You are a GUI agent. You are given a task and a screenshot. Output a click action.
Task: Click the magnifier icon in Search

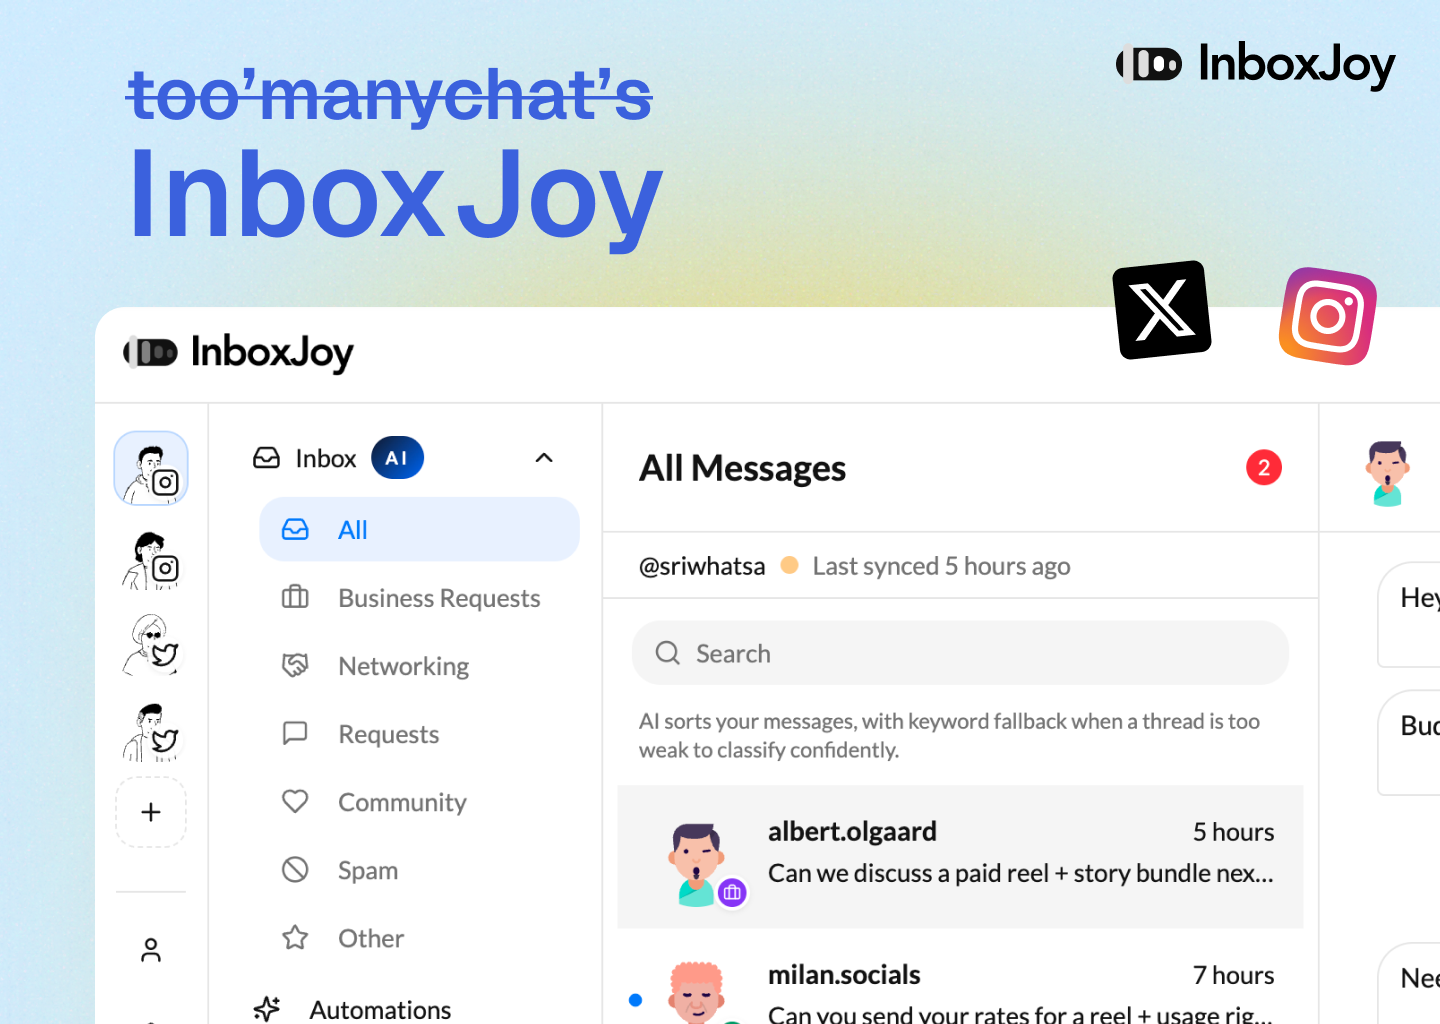coord(668,653)
